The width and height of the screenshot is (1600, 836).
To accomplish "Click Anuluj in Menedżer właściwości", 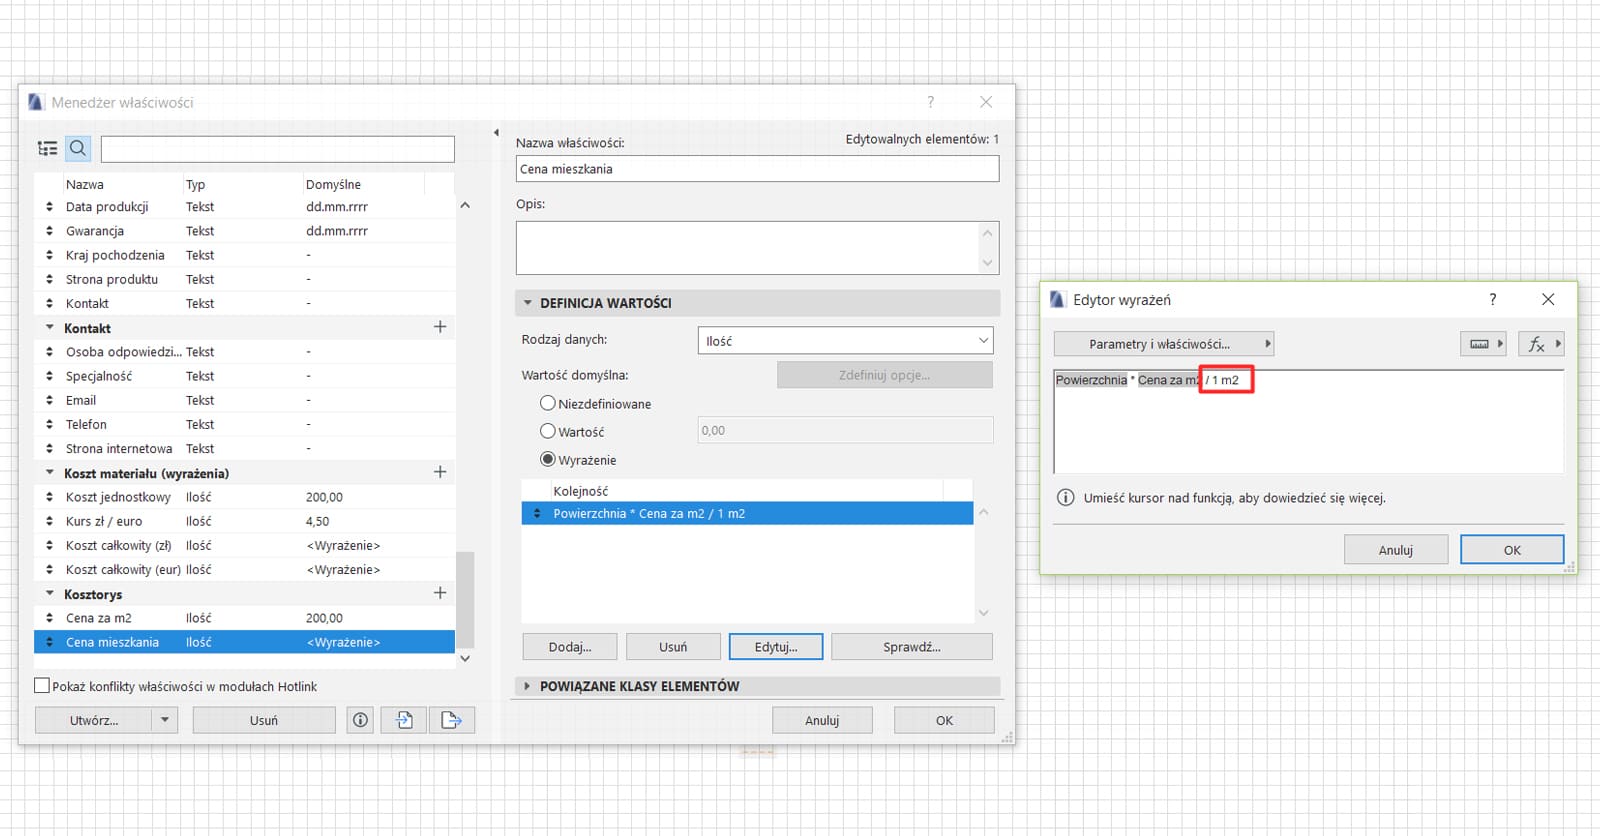I will (x=822, y=720).
